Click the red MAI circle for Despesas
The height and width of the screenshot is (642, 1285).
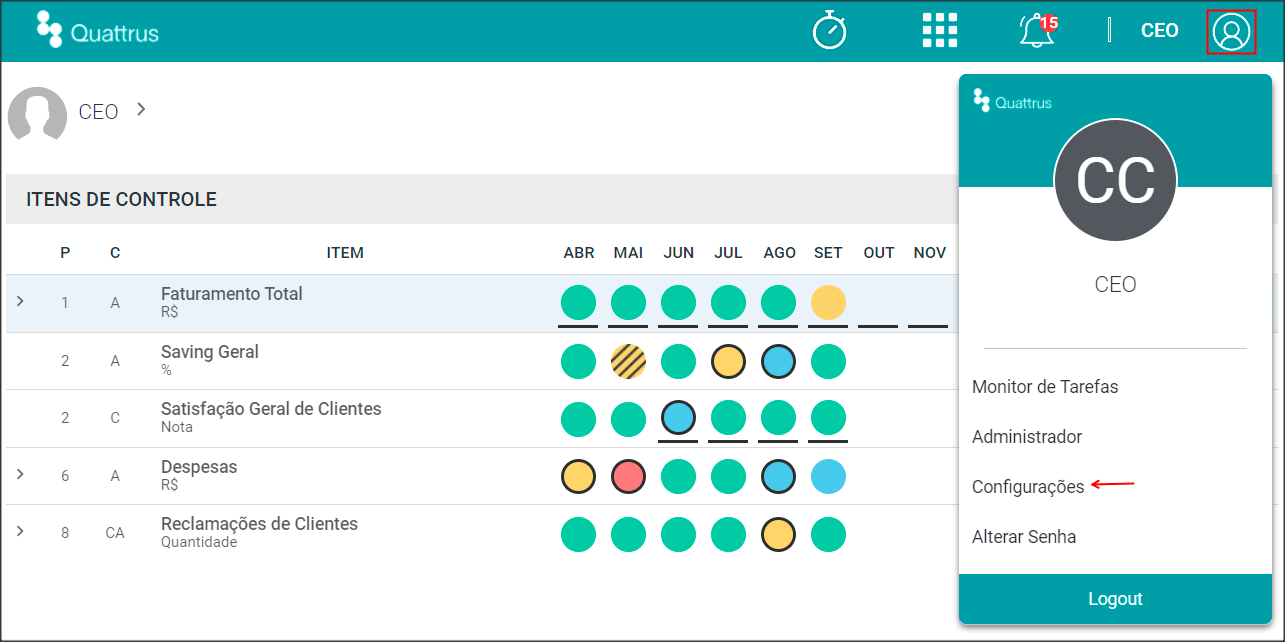tap(628, 477)
